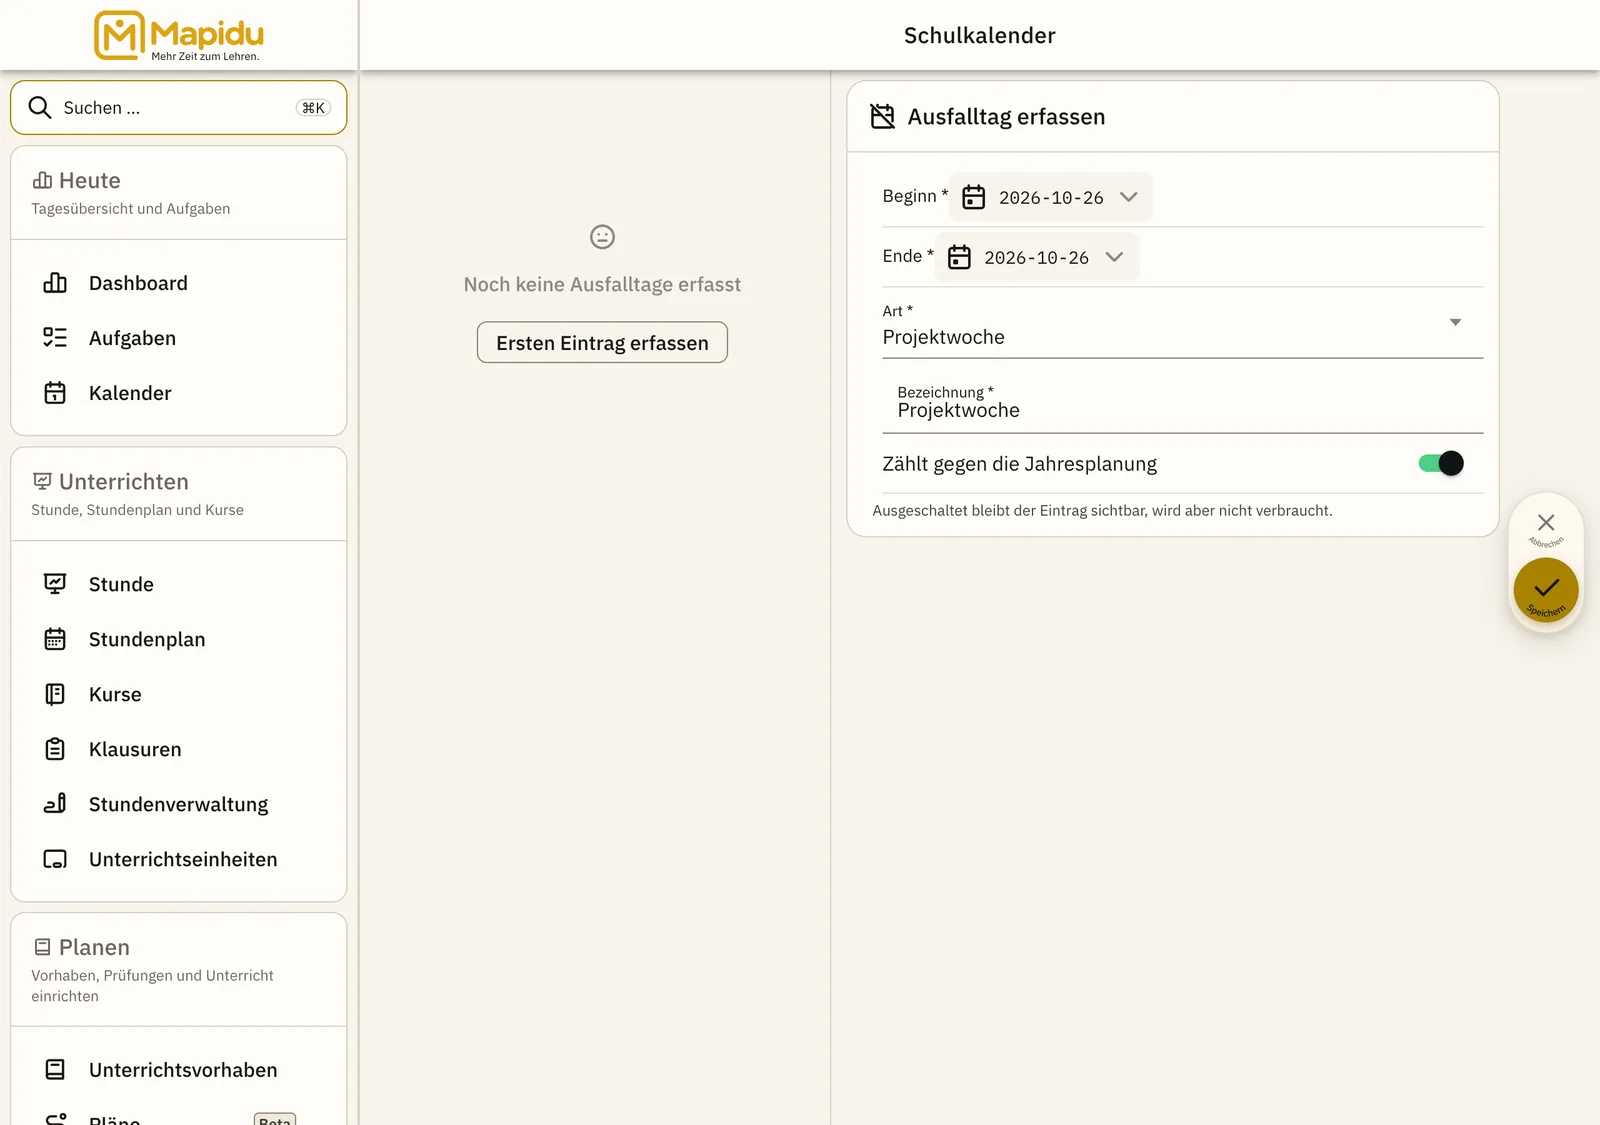The image size is (1600, 1125).
Task: Expand the Ende date chevron
Action: click(x=1114, y=257)
